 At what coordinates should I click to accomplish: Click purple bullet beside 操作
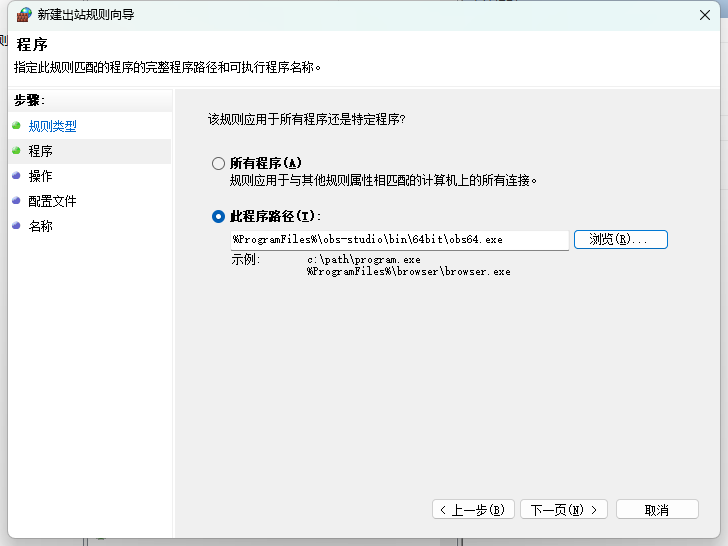17,176
